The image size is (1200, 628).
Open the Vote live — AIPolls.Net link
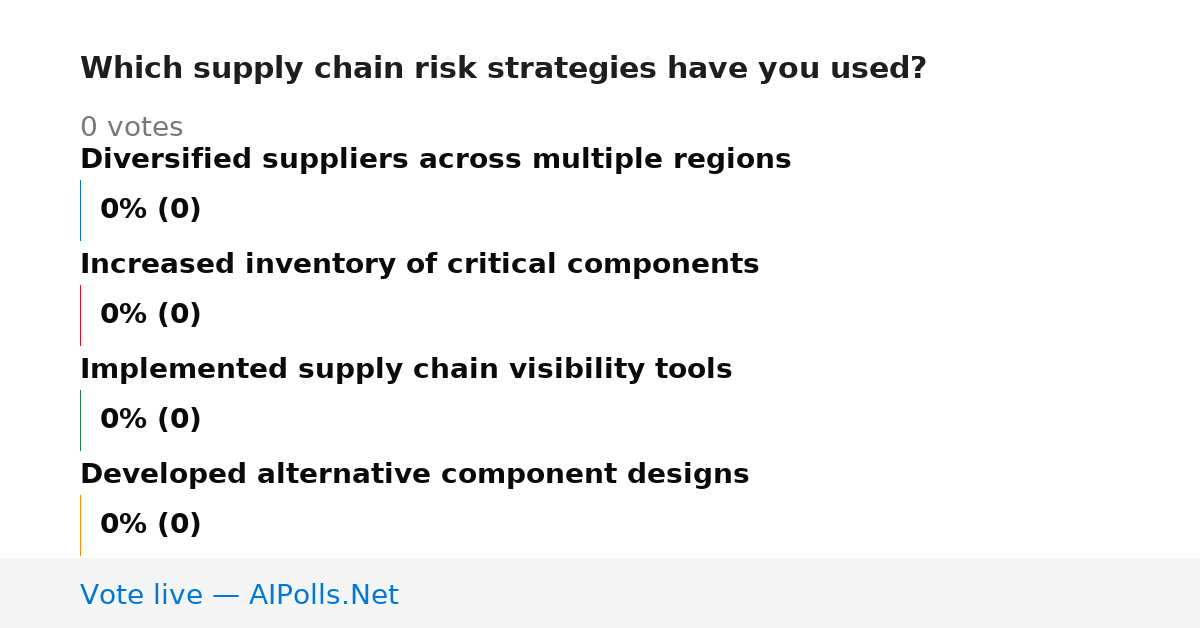pyautogui.click(x=239, y=596)
